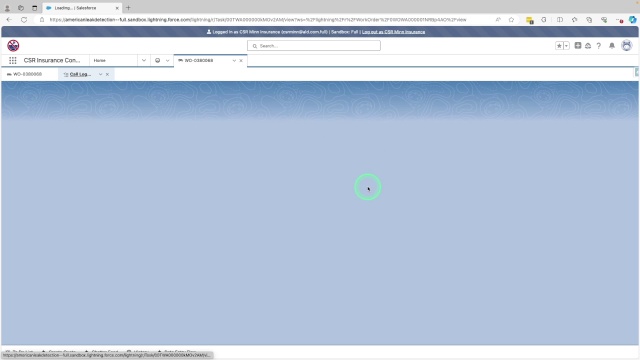Add page to Salesforce favorites star
This screenshot has height=360, width=640.
(559, 46)
